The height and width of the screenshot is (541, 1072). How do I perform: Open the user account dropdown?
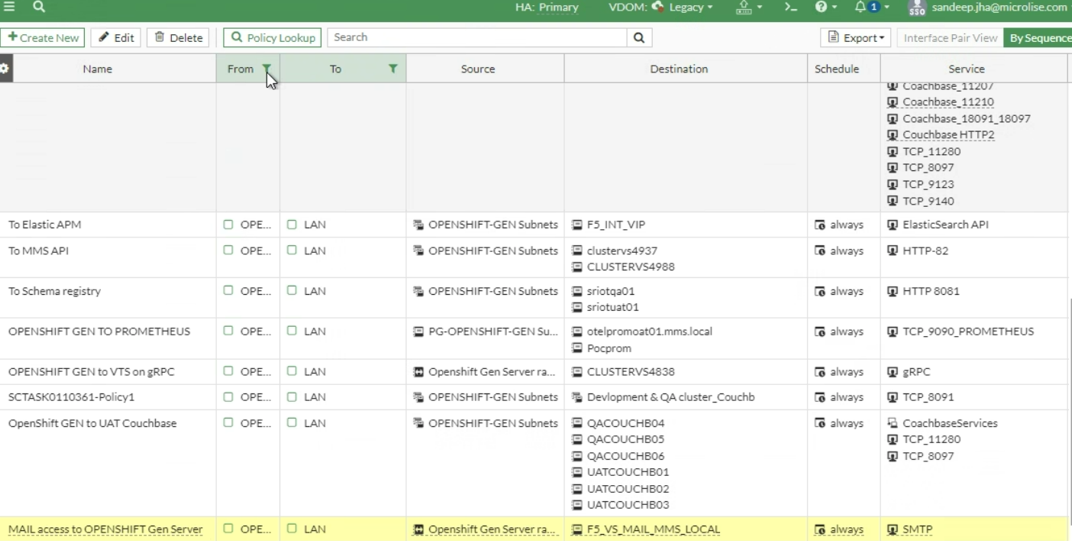tap(988, 7)
